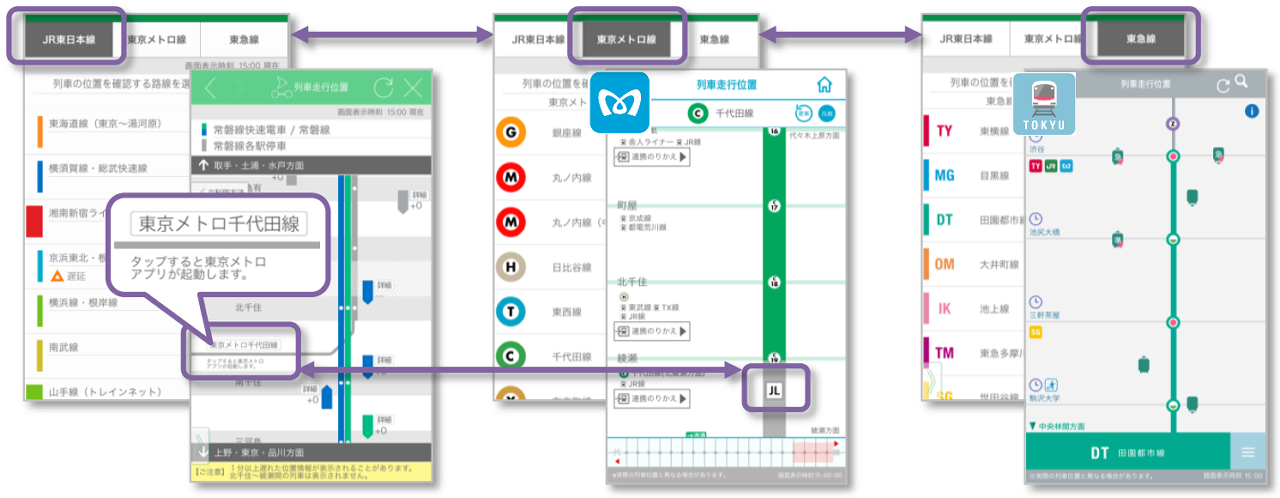This screenshot has width=1280, height=498.
Task: Open the hamburger menu beside DT 田園都市線
Action: (x=1248, y=452)
